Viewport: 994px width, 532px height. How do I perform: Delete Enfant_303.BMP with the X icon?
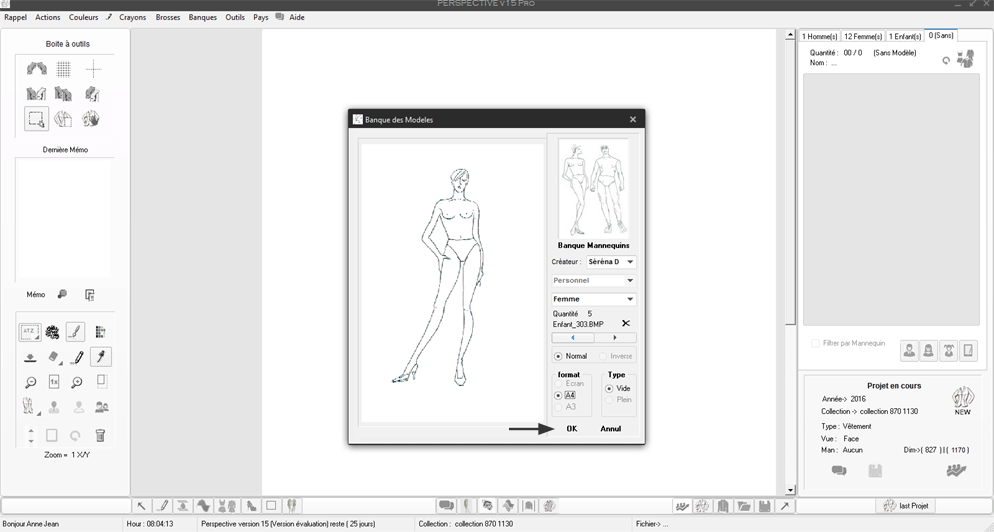point(626,324)
